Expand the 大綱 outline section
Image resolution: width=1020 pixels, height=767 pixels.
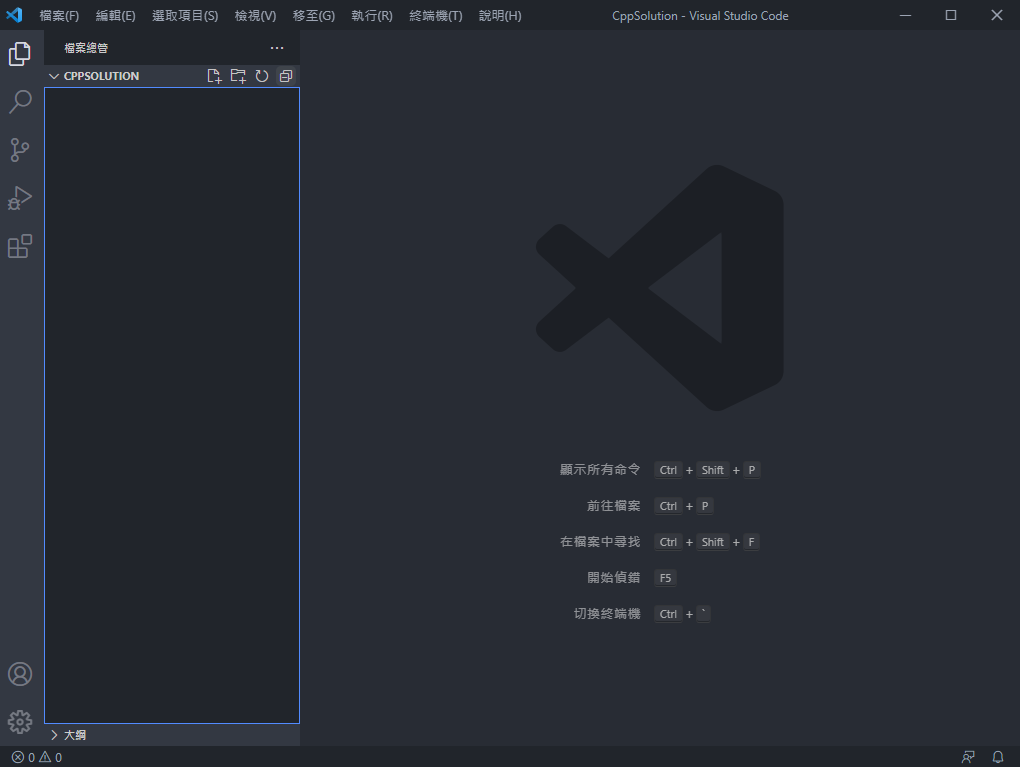(x=75, y=735)
